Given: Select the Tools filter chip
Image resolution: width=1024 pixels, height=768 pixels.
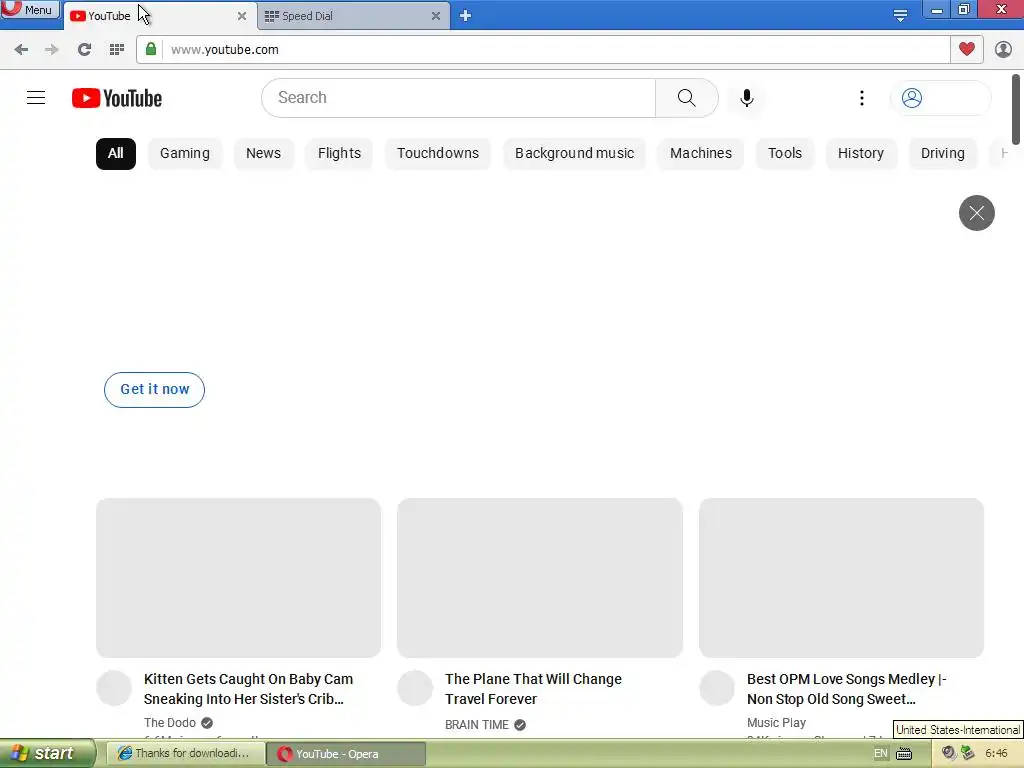Looking at the screenshot, I should [x=784, y=153].
